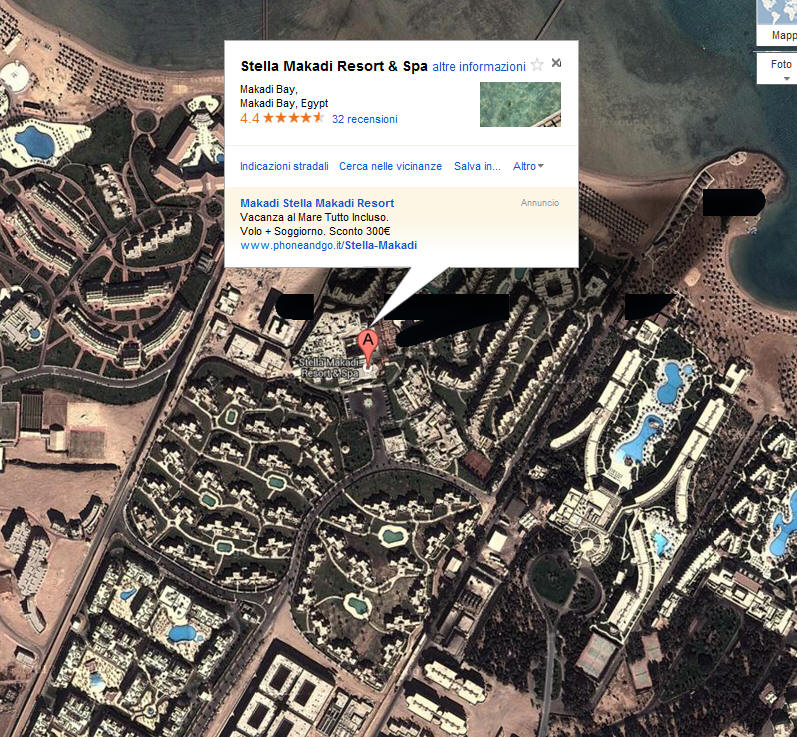Image resolution: width=797 pixels, height=737 pixels.
Task: Visit the www.phoneandgo.it/Stella-Makadi URL
Action: click(x=328, y=245)
